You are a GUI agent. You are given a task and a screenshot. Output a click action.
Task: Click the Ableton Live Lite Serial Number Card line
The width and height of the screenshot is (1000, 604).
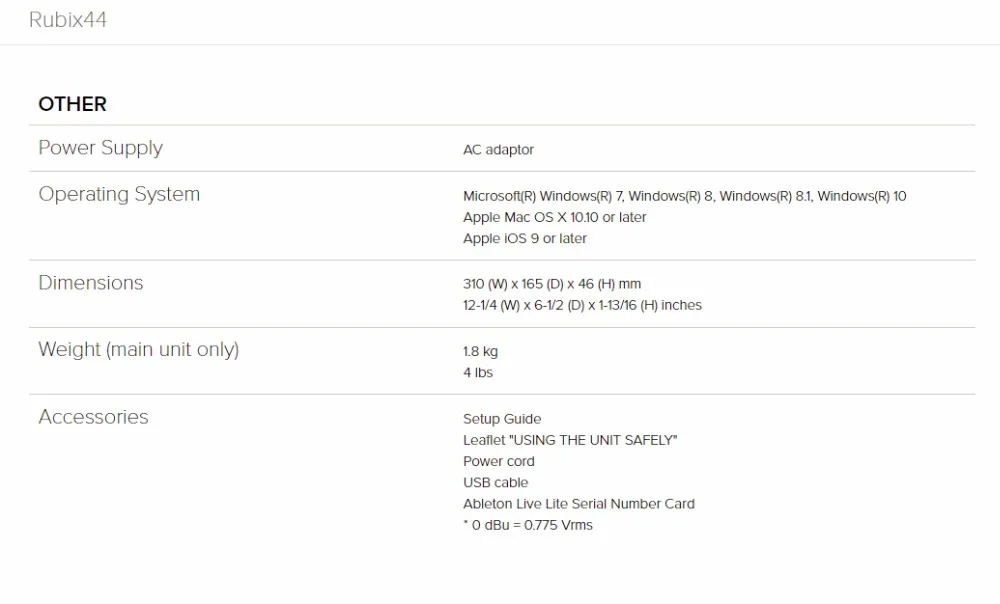578,504
